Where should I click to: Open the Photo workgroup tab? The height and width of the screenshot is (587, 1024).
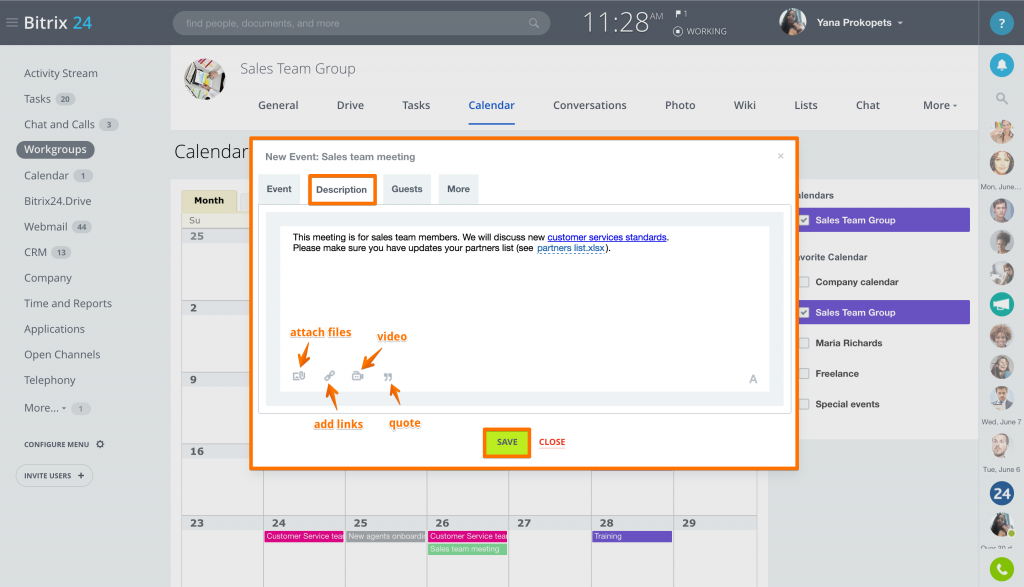680,105
